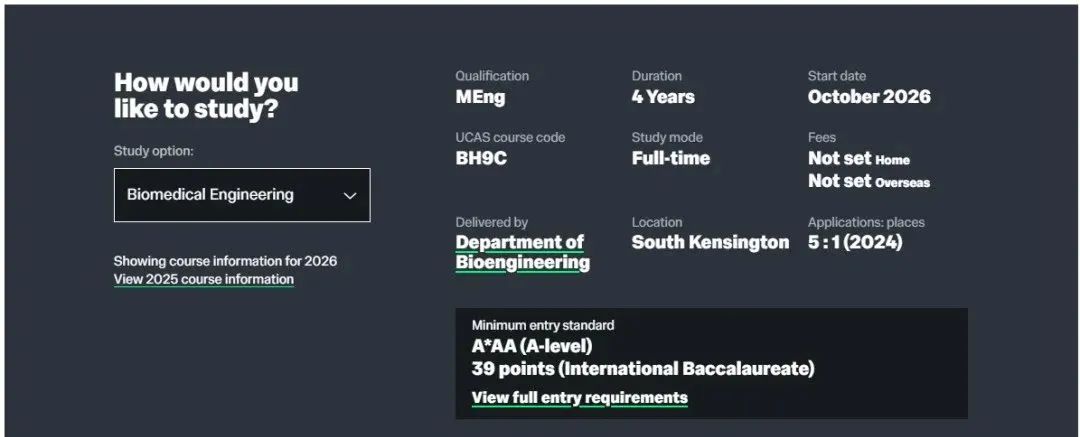
Task: Click the How would you like to study heading
Action: coord(206,95)
